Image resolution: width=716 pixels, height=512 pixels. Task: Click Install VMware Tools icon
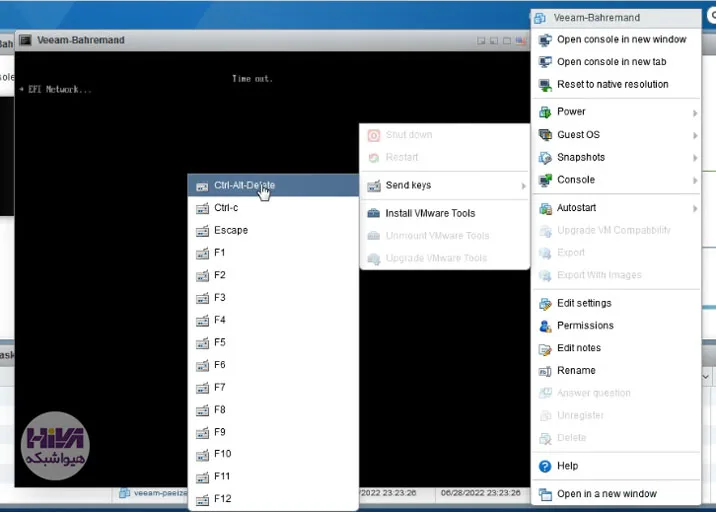[x=374, y=213]
